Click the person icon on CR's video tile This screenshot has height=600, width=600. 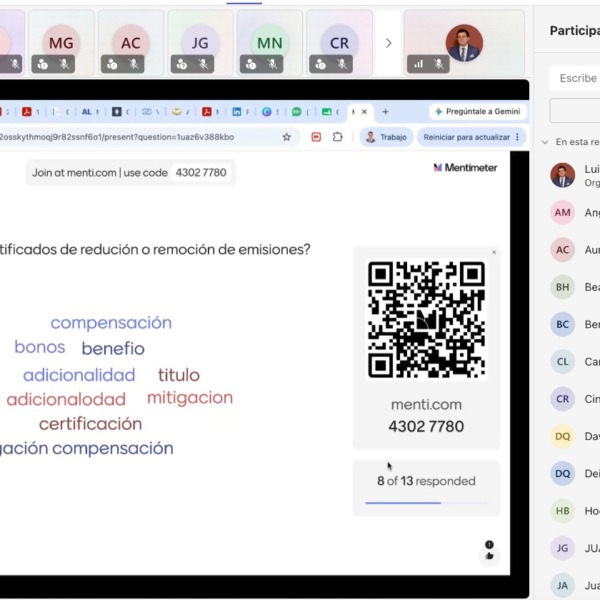(321, 64)
